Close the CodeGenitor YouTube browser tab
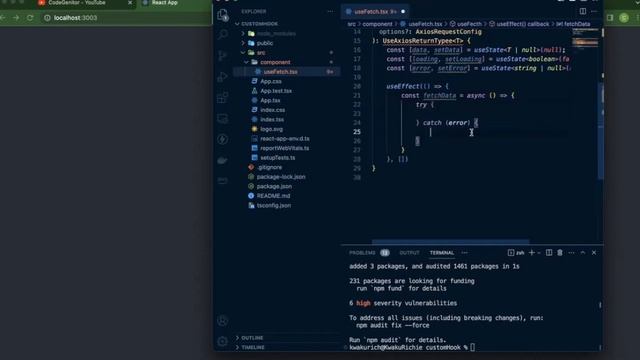This screenshot has width=640, height=360. pyautogui.click(x=130, y=3)
